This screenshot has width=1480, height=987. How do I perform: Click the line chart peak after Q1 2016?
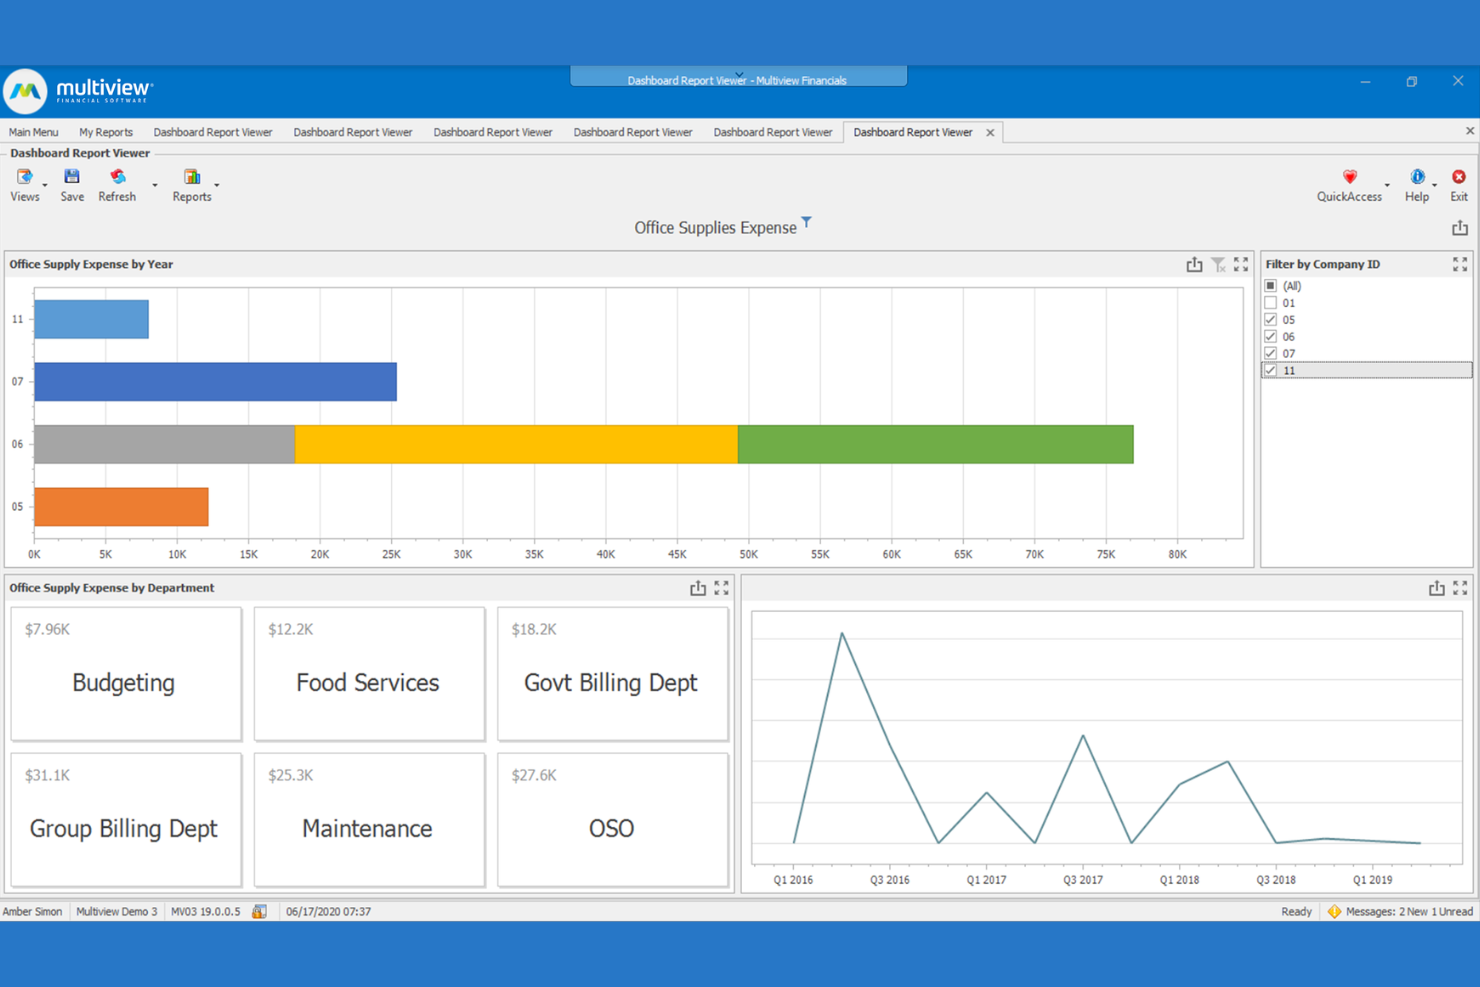click(842, 634)
